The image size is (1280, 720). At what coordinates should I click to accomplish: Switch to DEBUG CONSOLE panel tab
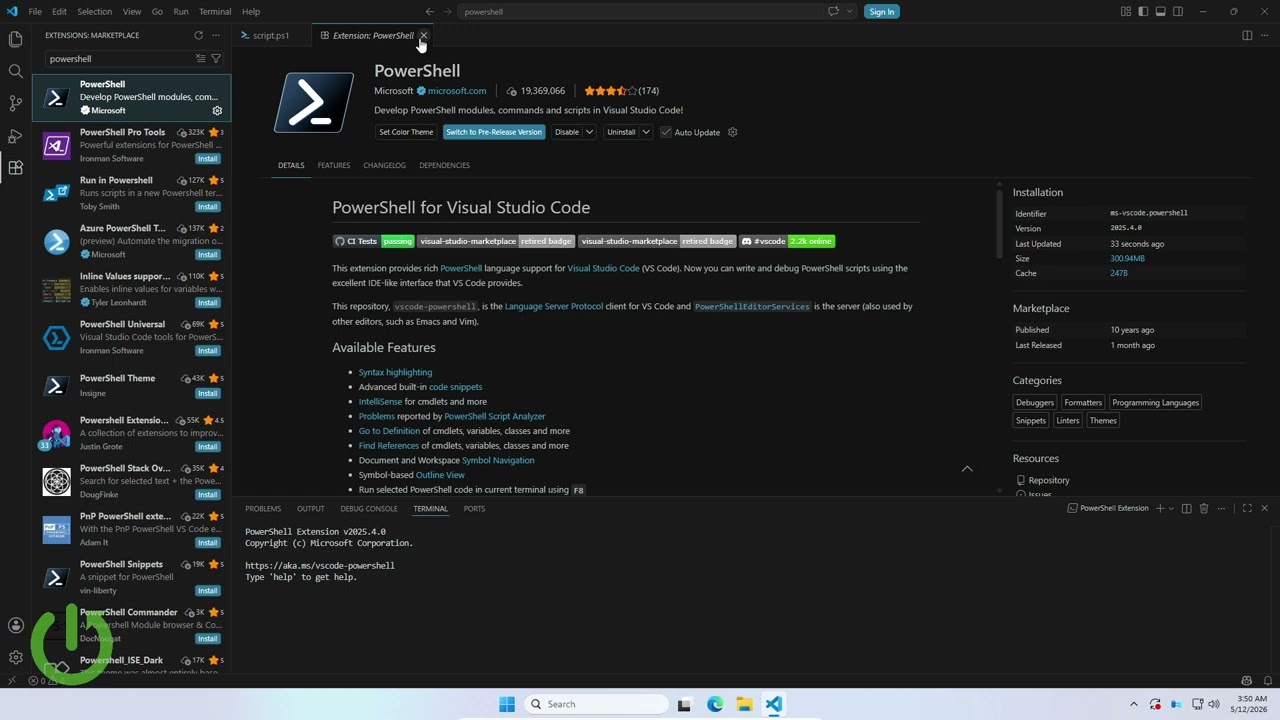point(369,508)
